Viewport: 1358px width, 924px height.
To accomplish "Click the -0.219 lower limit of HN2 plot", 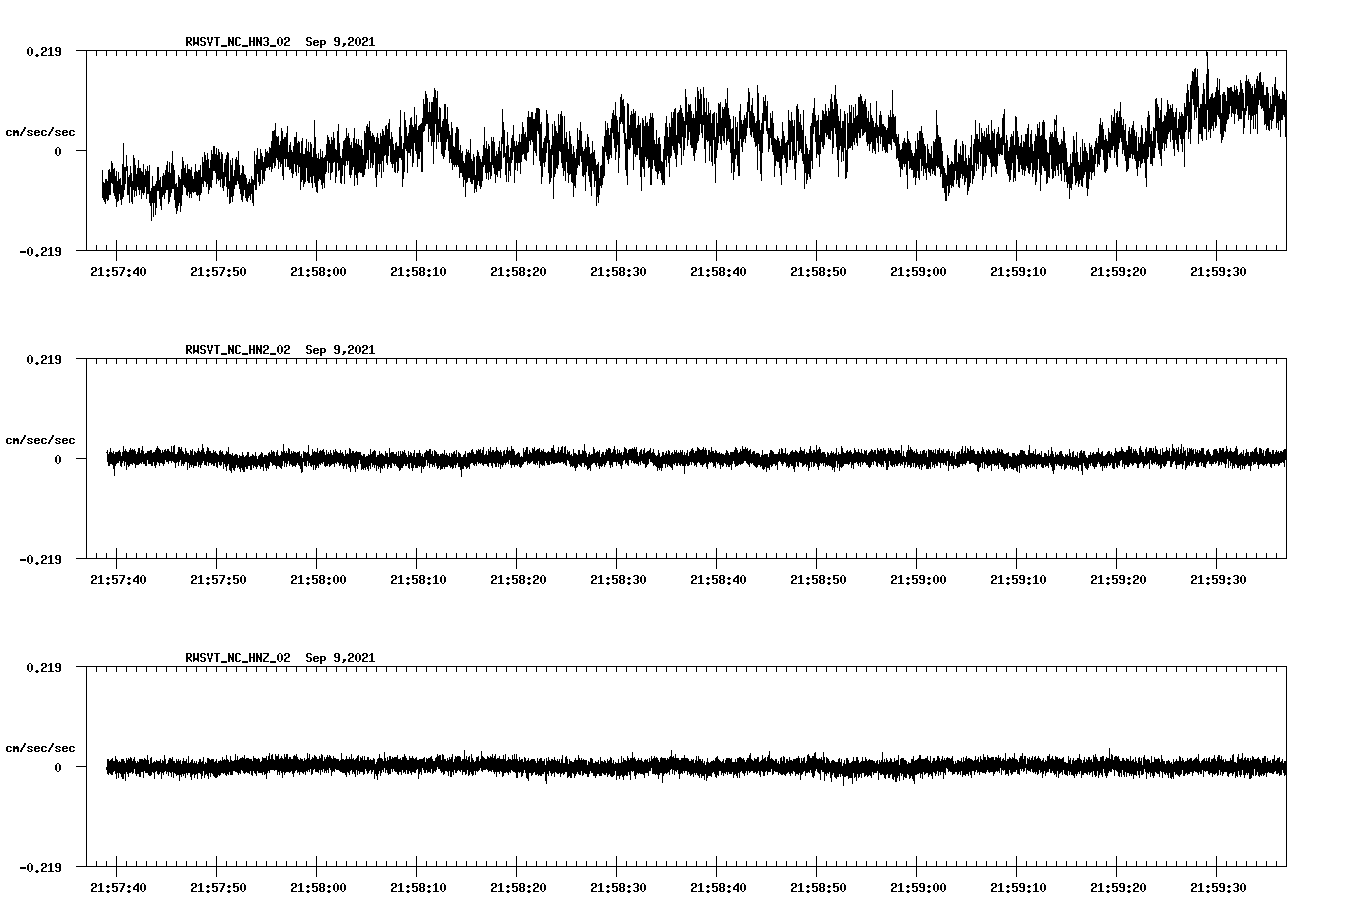I will point(40,559).
